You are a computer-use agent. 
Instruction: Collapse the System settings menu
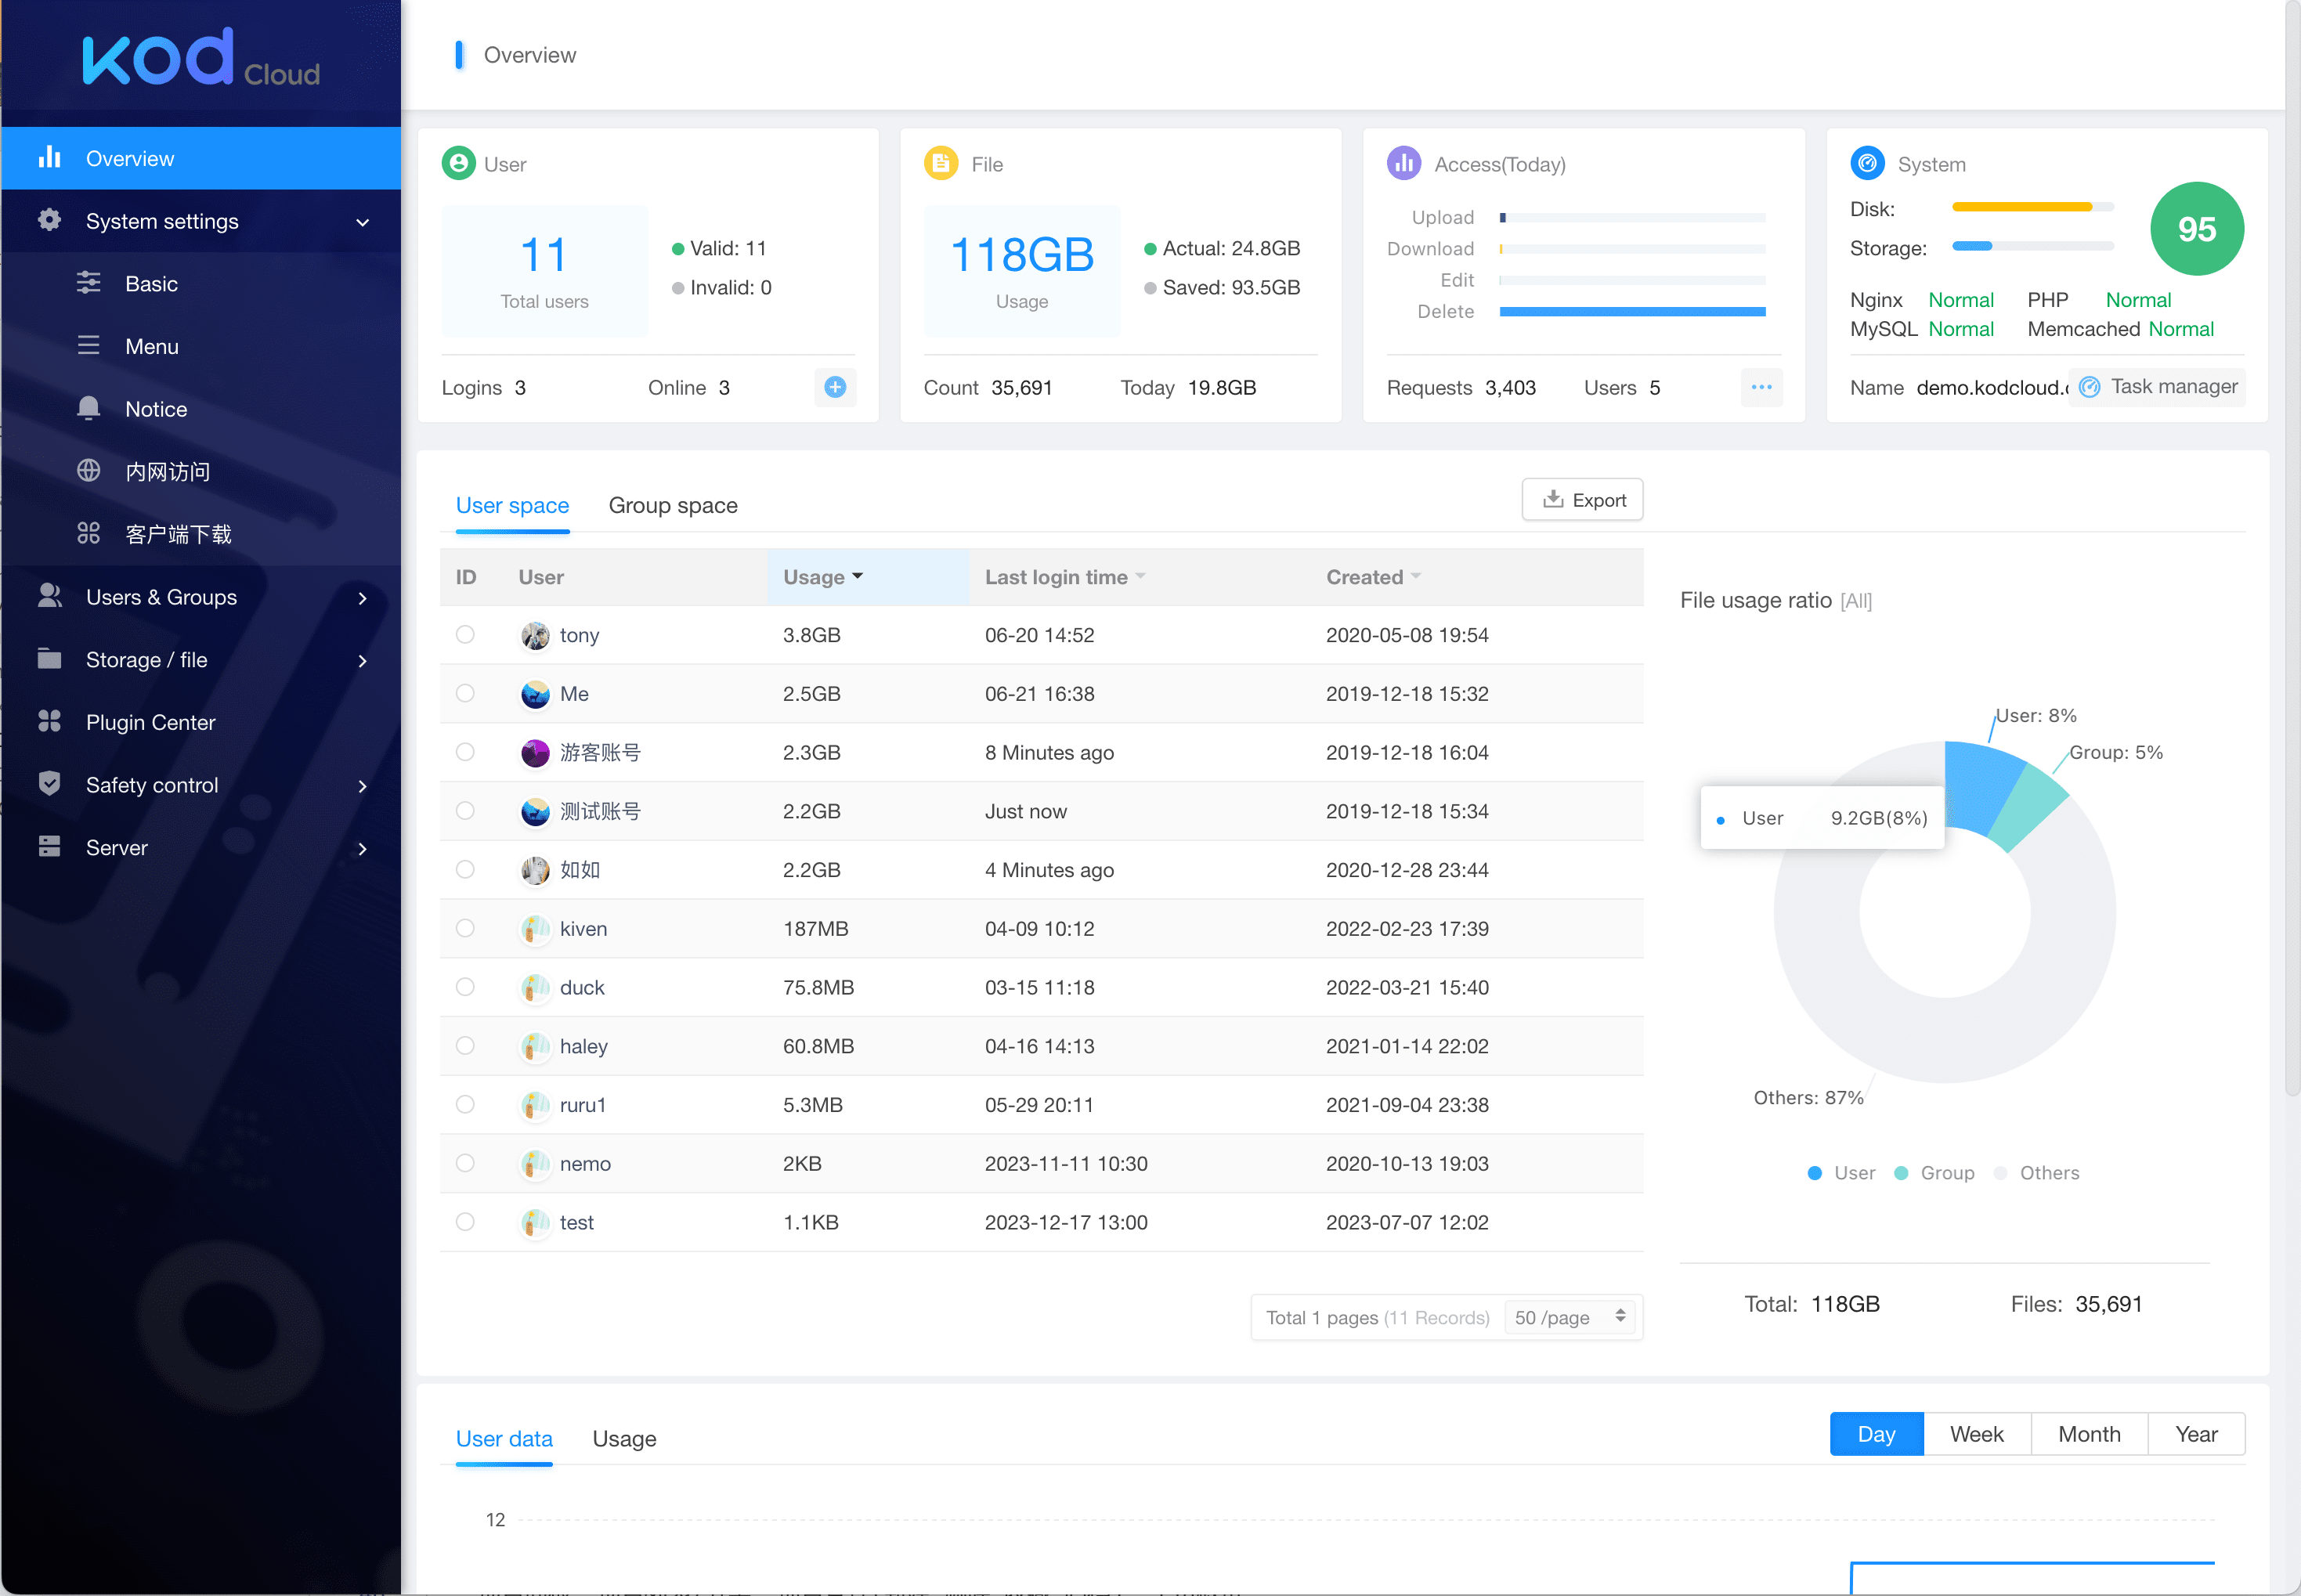[x=361, y=221]
